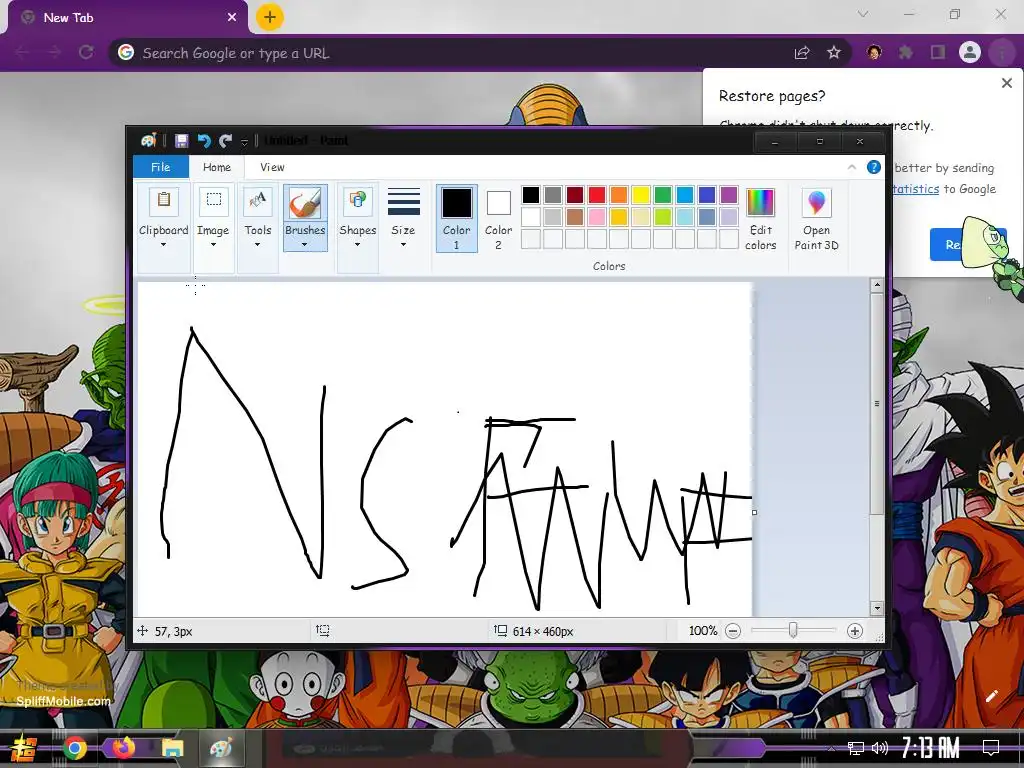Close the Restore pages popup
This screenshot has width=1024, height=768.
(x=1006, y=83)
